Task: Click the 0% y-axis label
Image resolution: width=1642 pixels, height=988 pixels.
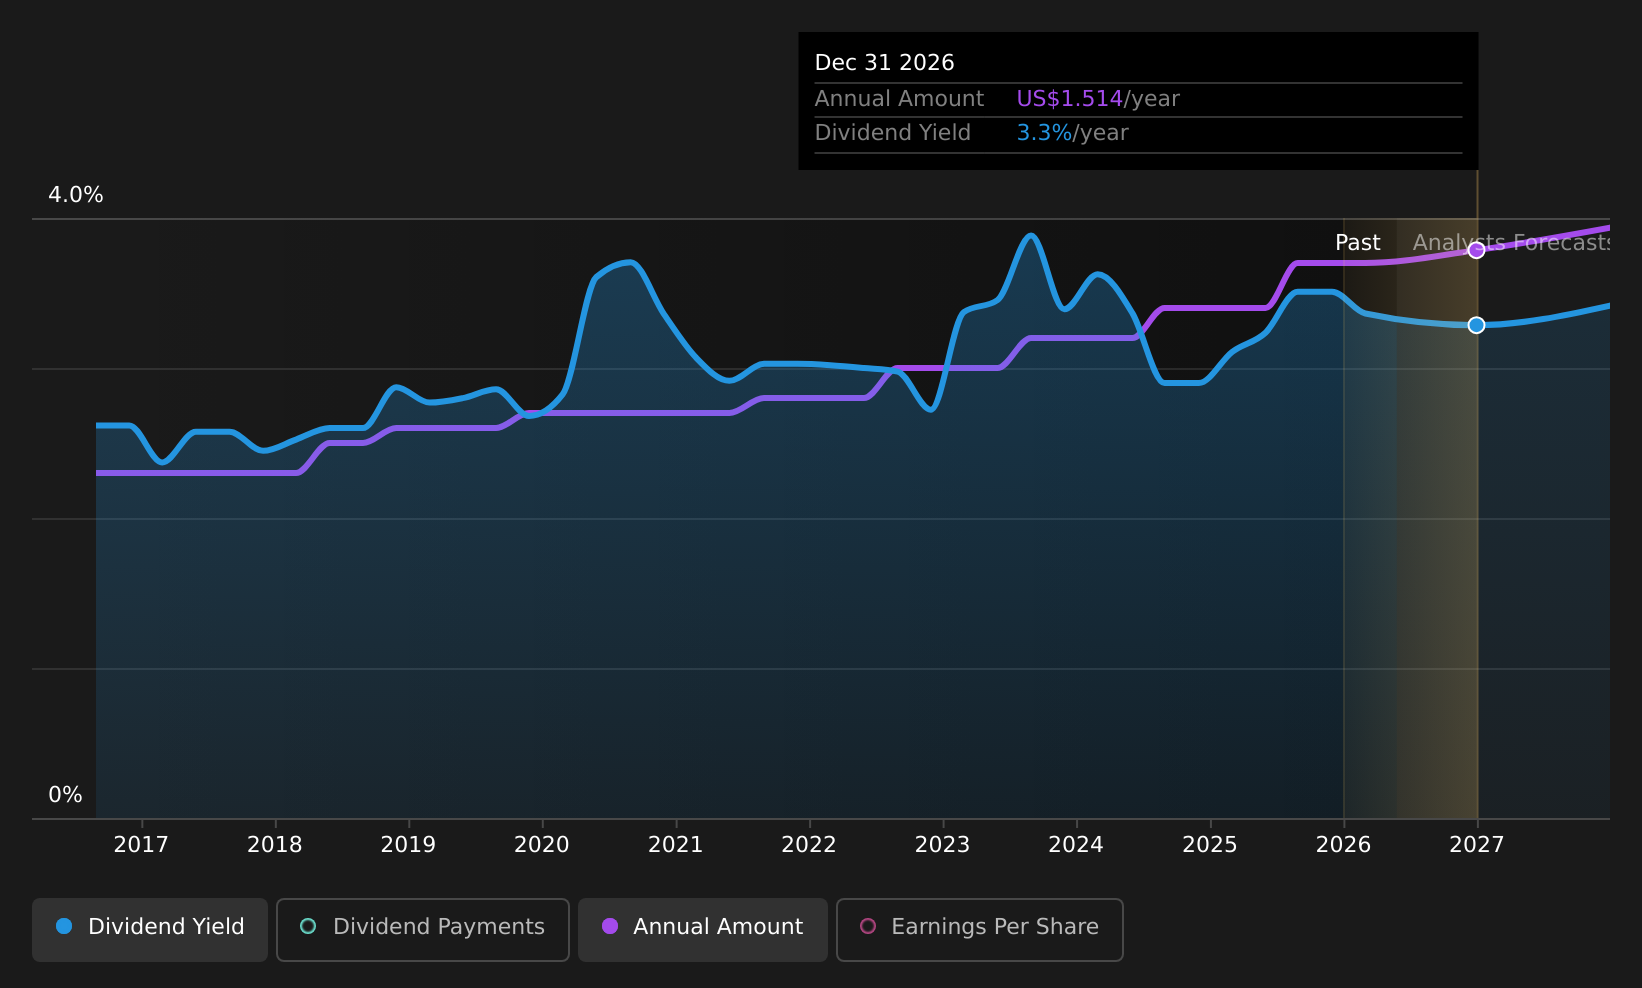Action: click(x=66, y=795)
